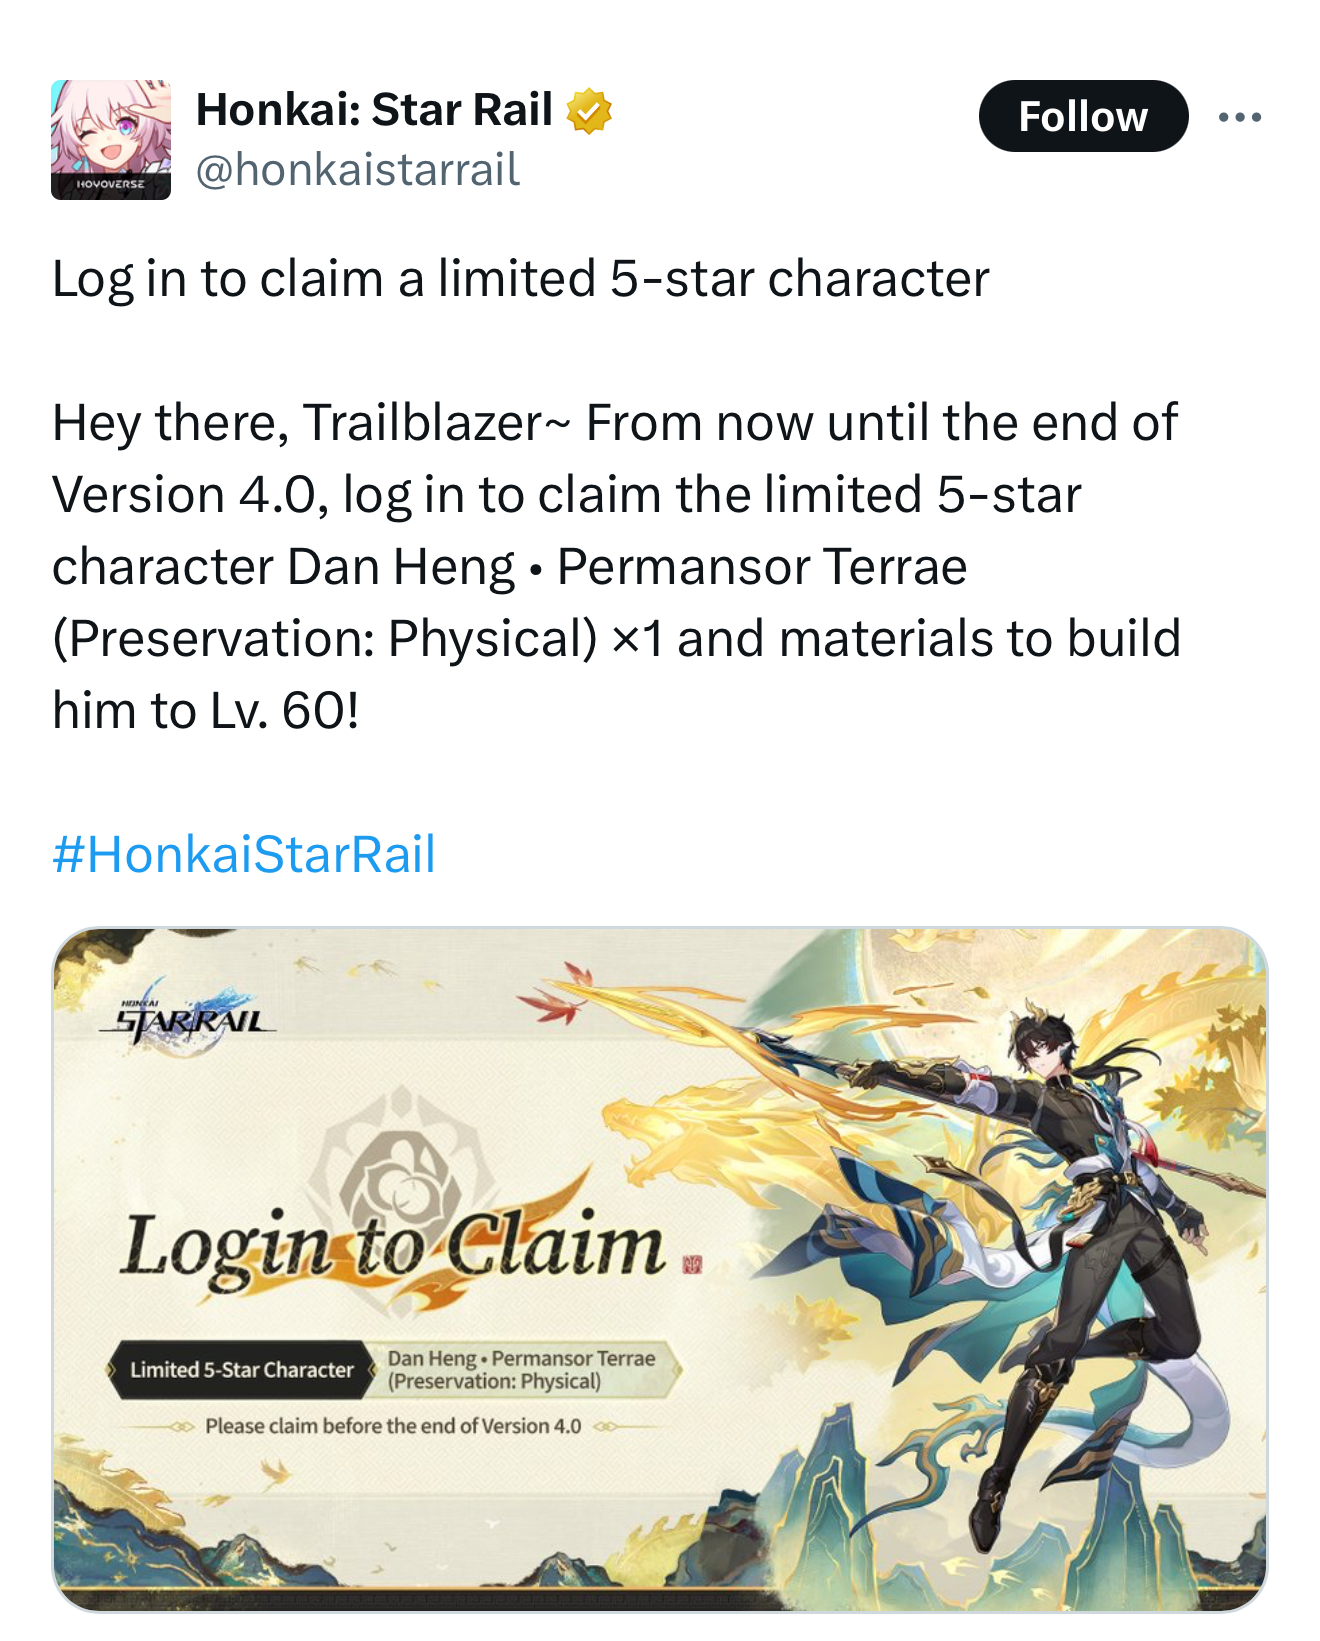Click the Honkai: Star Rail display name

pyautogui.click(x=374, y=110)
